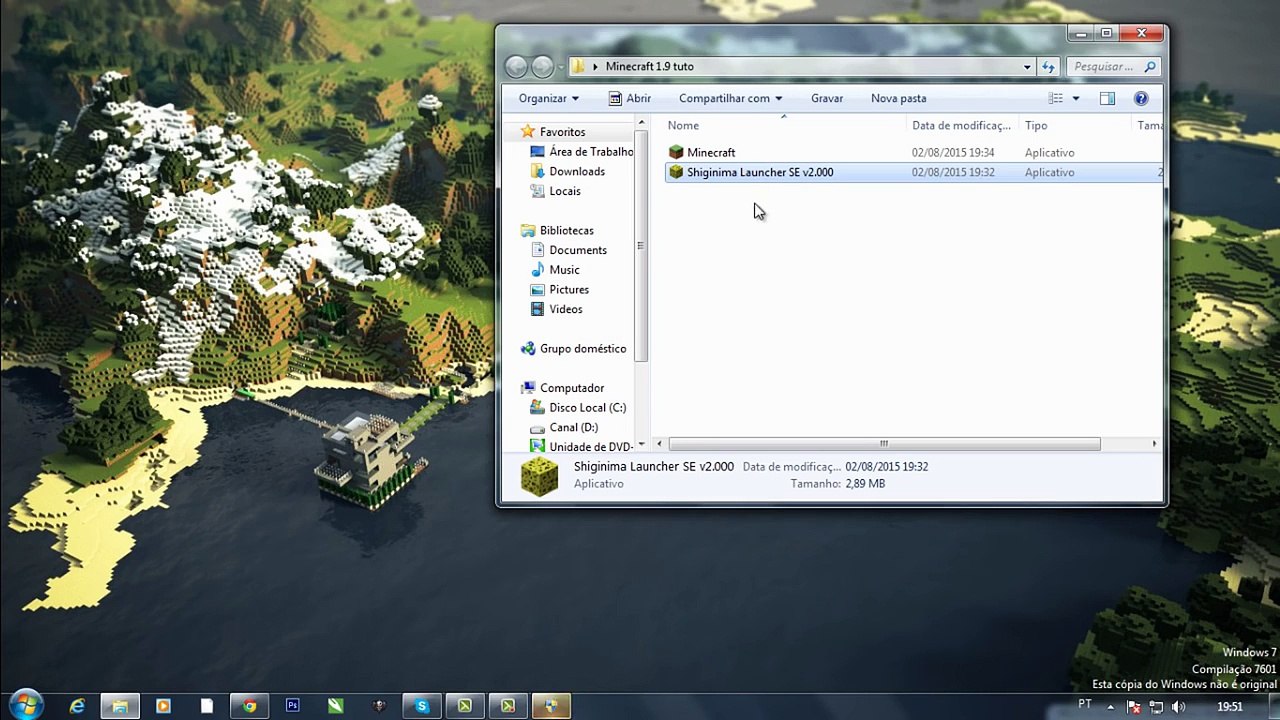Click the horizontal scrollbar in the file list
This screenshot has height=720, width=1280.
click(884, 444)
